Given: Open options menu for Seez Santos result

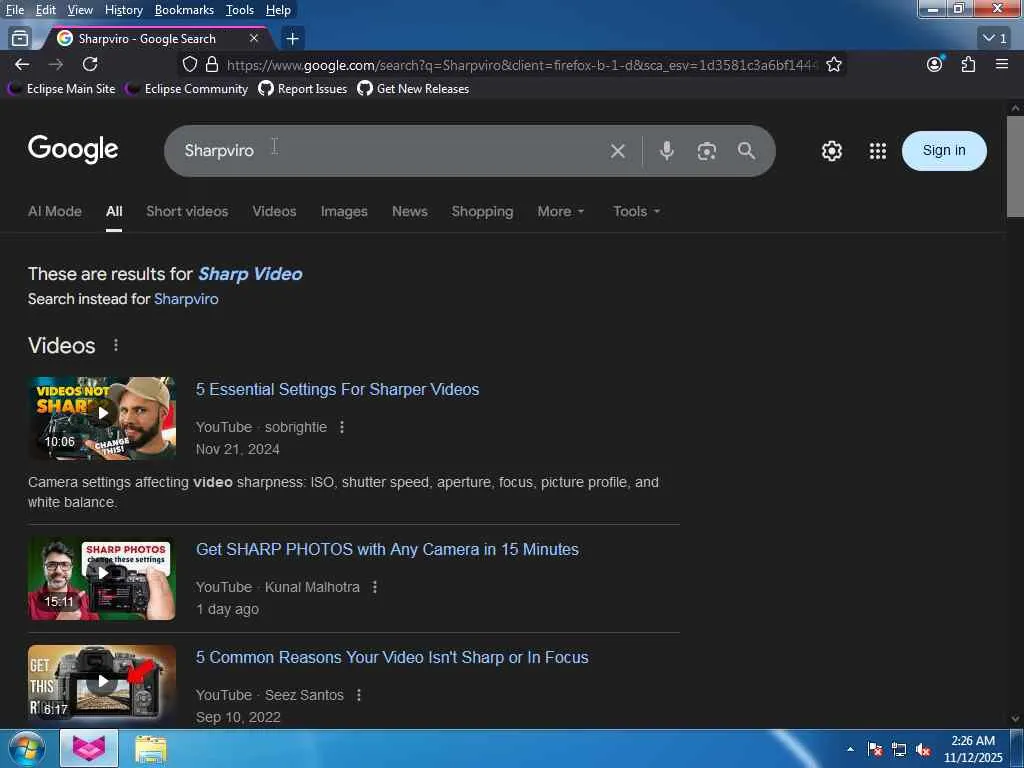Looking at the screenshot, I should [359, 695].
